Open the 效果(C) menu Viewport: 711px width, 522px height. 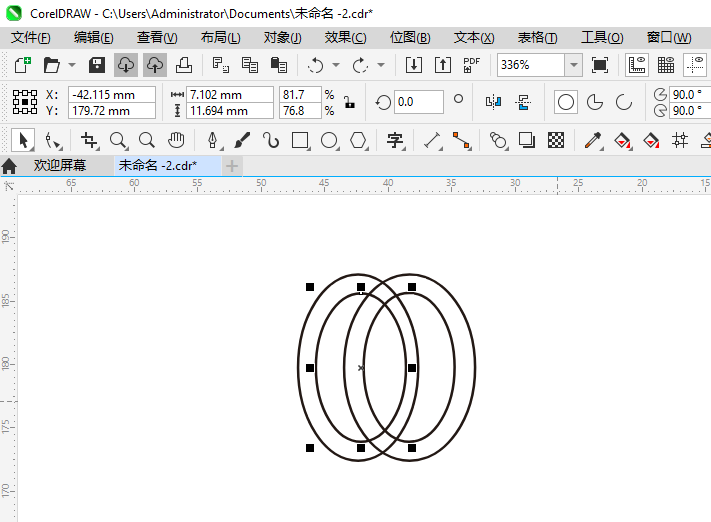345,37
